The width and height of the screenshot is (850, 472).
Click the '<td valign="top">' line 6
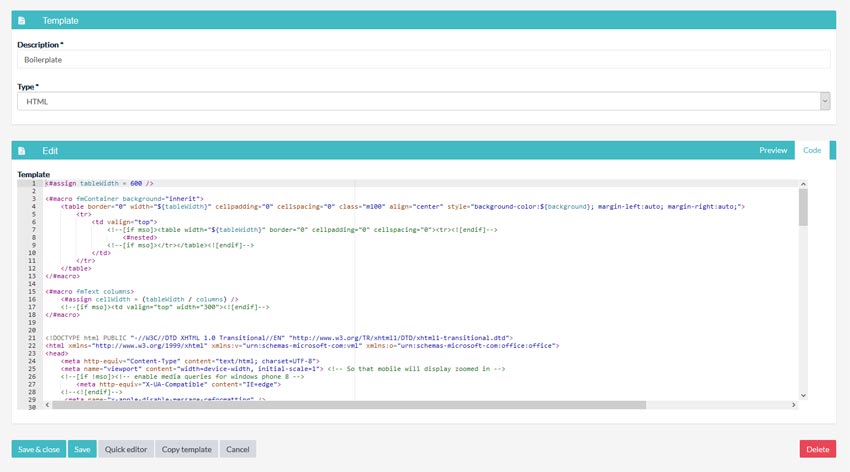[124, 222]
